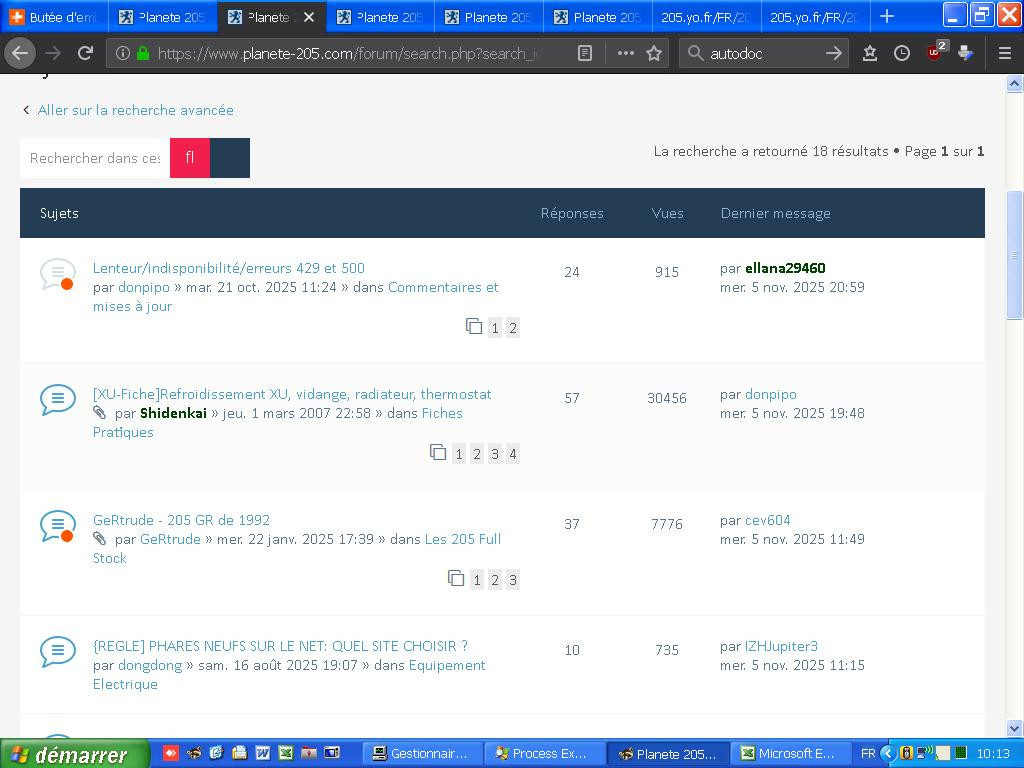Click the arrow to submit the autodoc search

[x=833, y=53]
